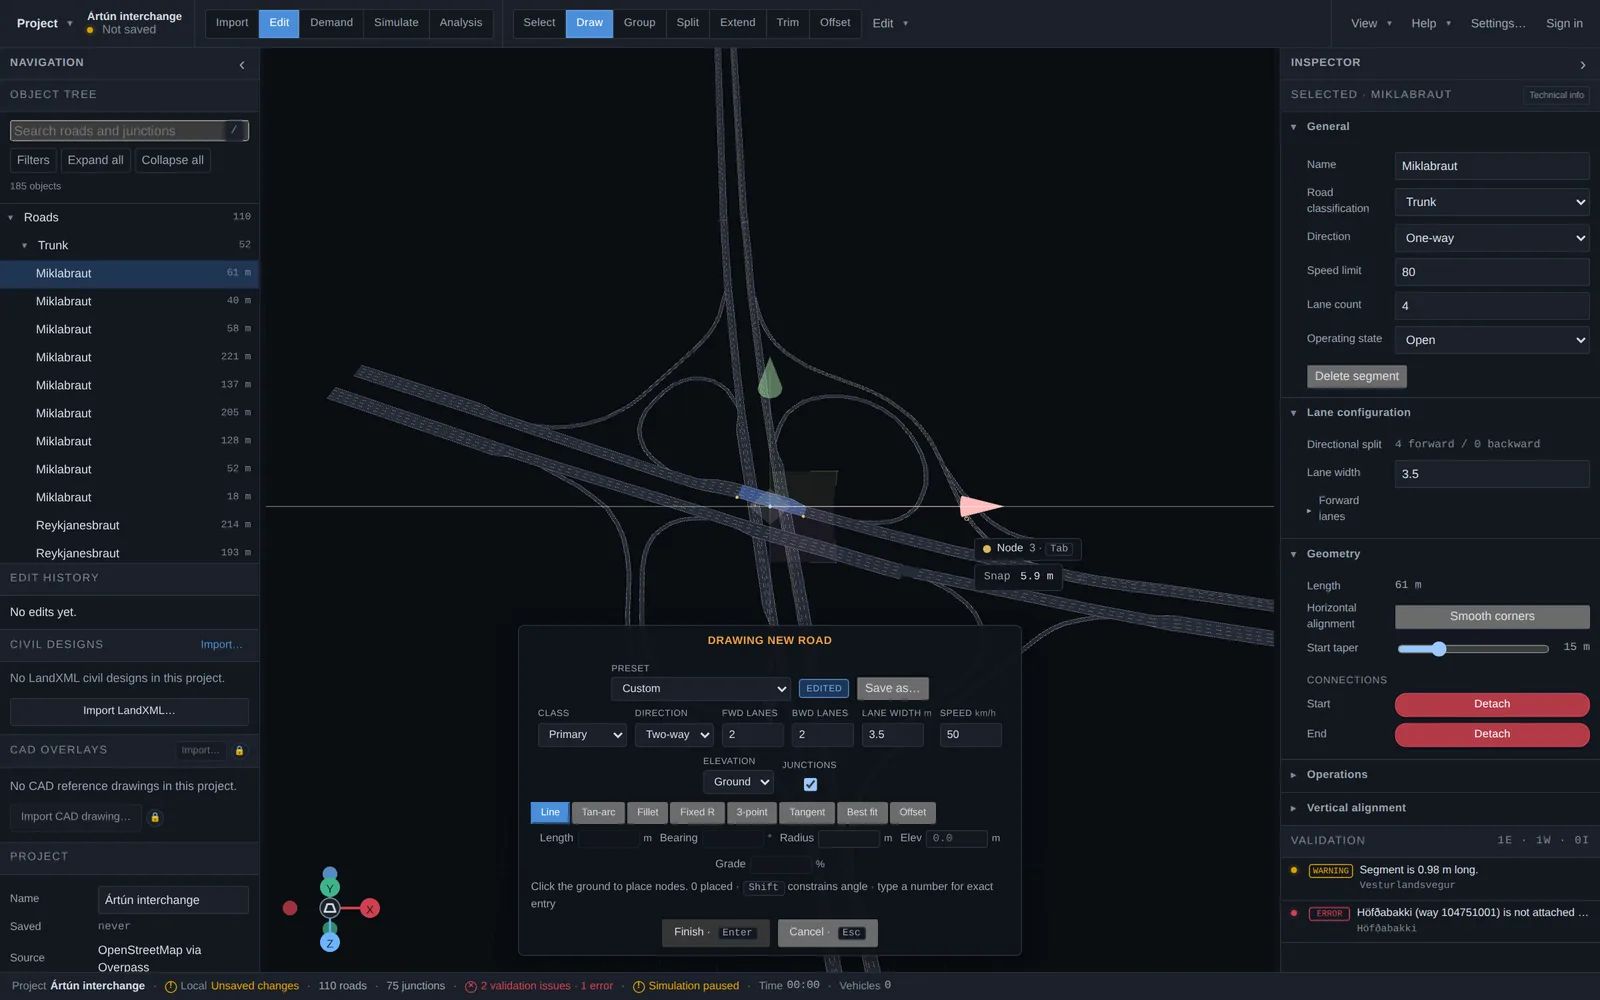Click Import LandXML button
Image resolution: width=1600 pixels, height=1000 pixels.
pyautogui.click(x=129, y=711)
